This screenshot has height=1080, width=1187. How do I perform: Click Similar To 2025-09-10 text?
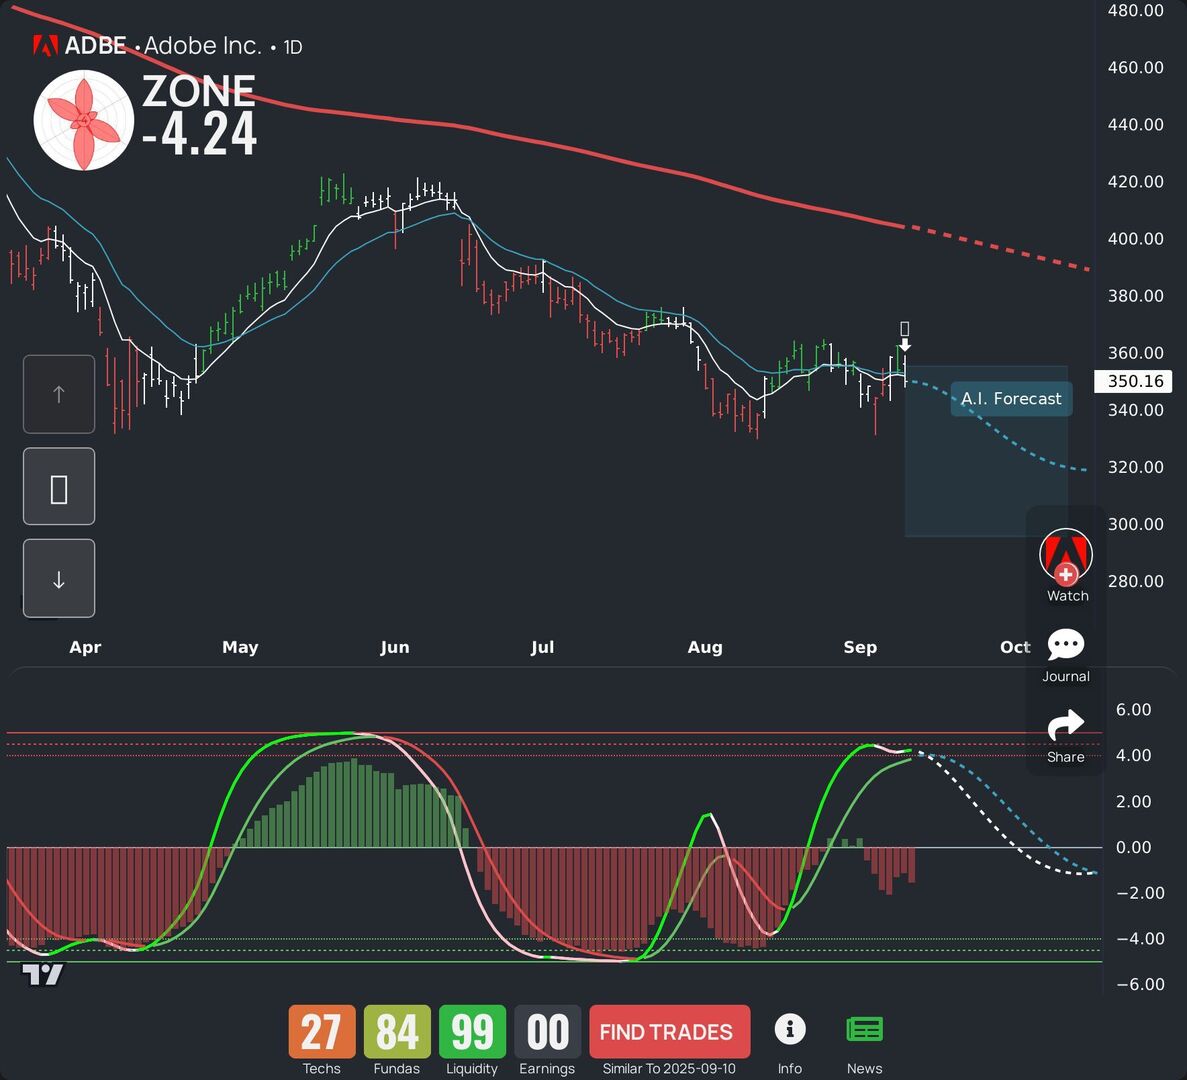(669, 1069)
